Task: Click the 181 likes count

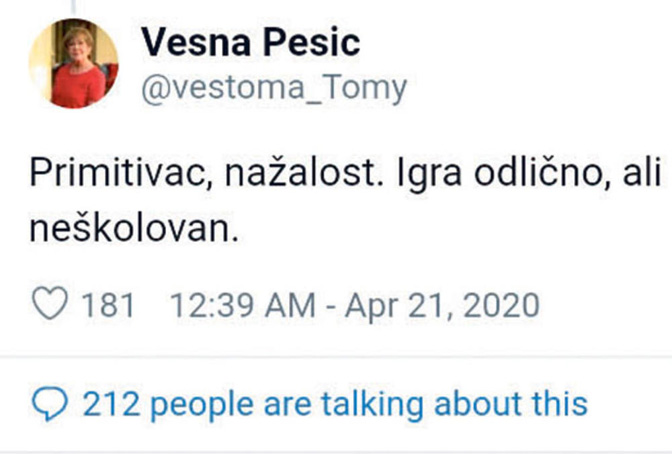Action: tap(106, 304)
